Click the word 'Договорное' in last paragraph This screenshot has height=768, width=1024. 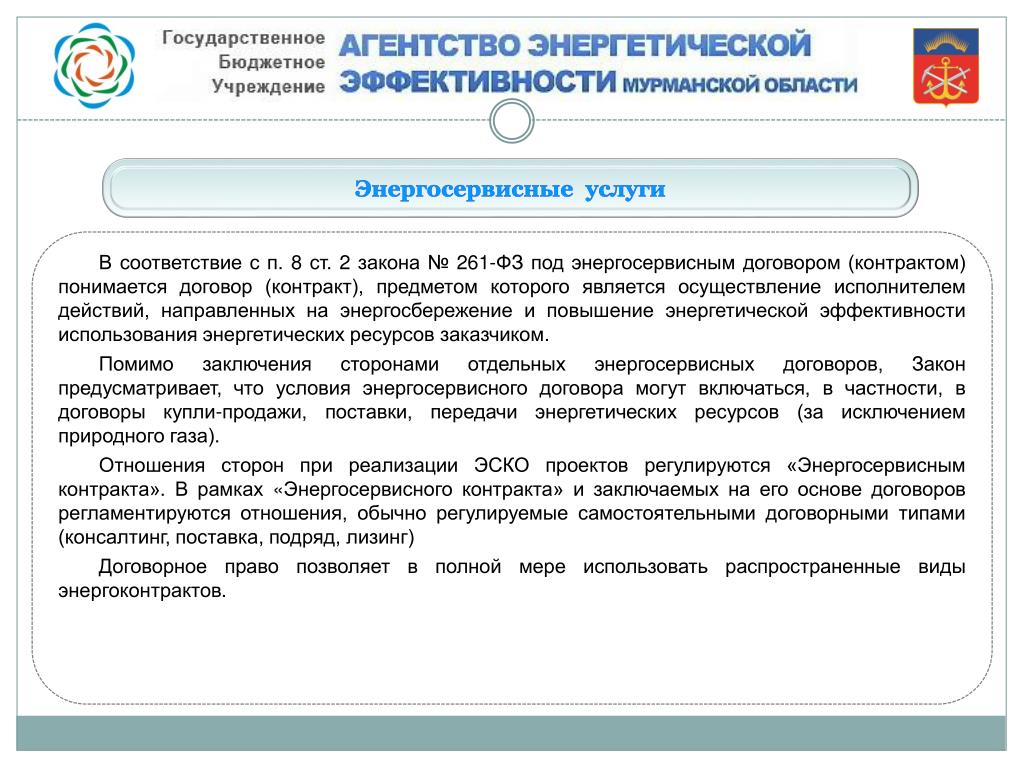[153, 567]
